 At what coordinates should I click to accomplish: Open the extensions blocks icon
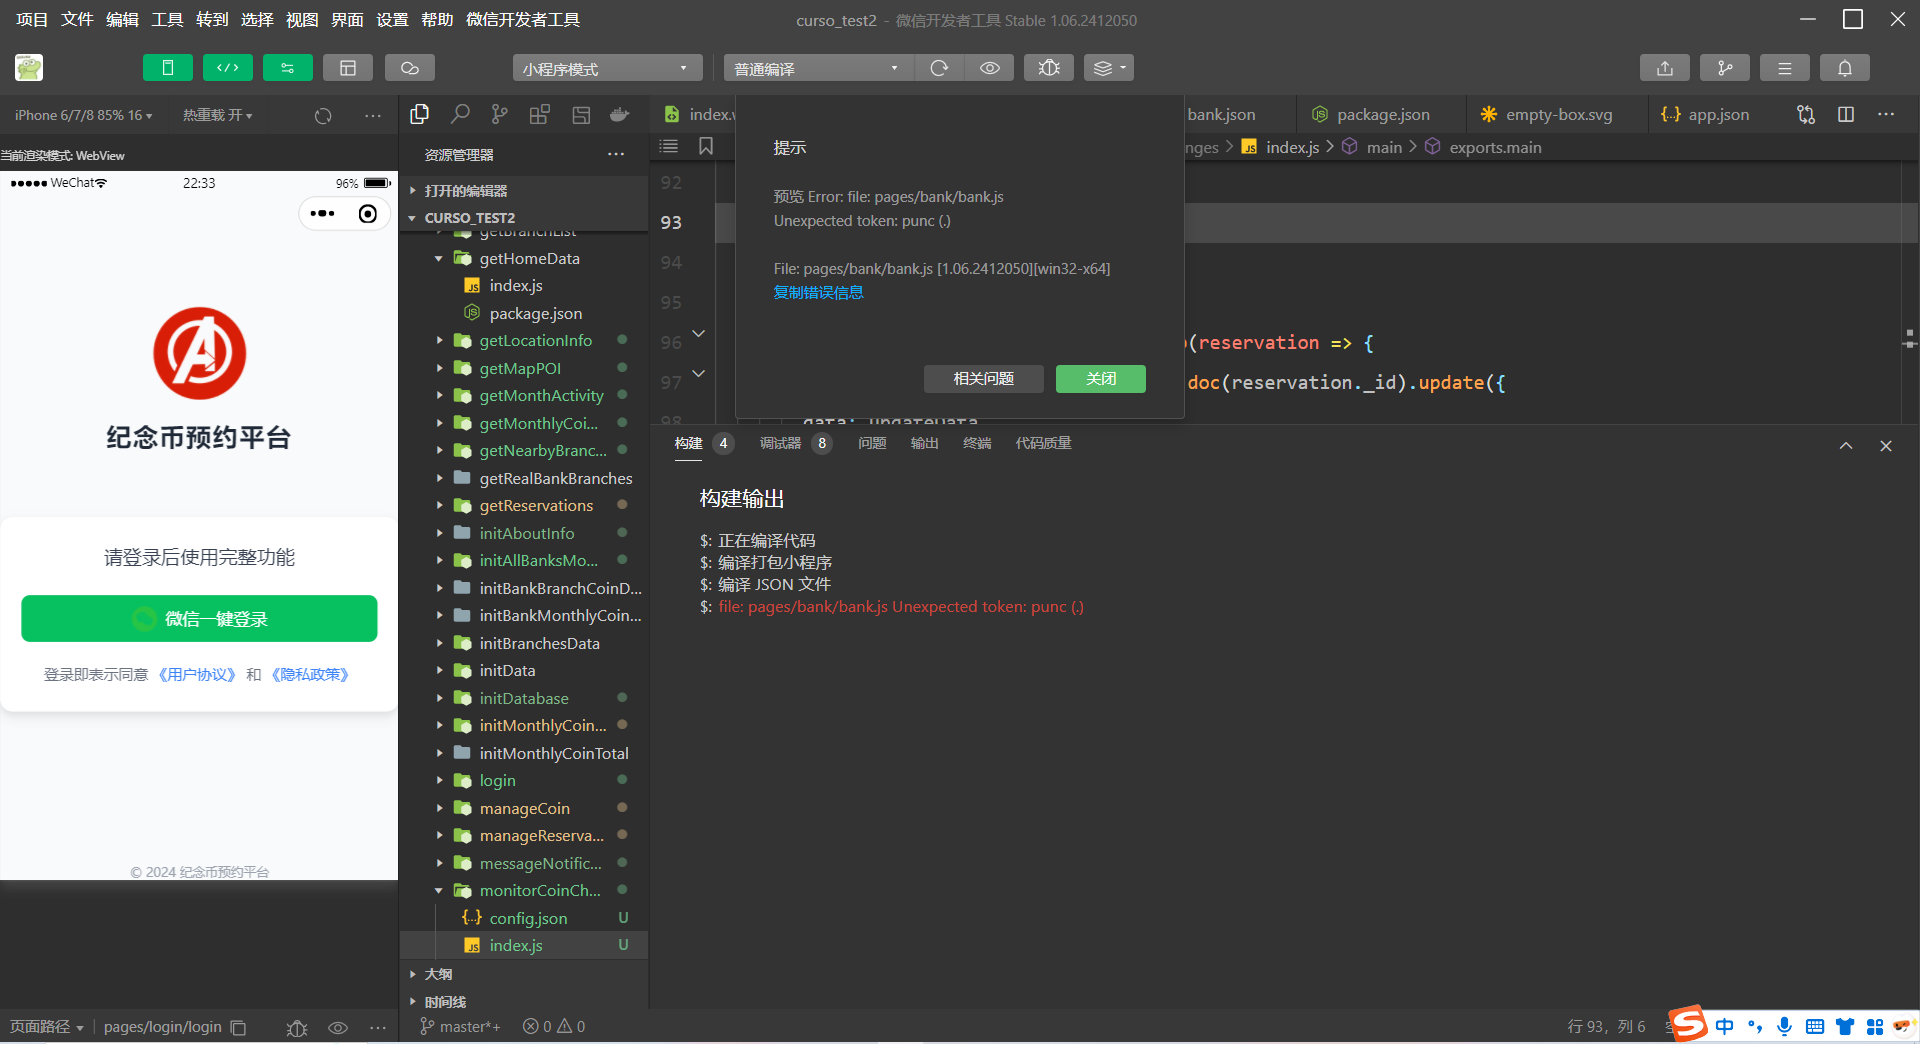tap(540, 115)
